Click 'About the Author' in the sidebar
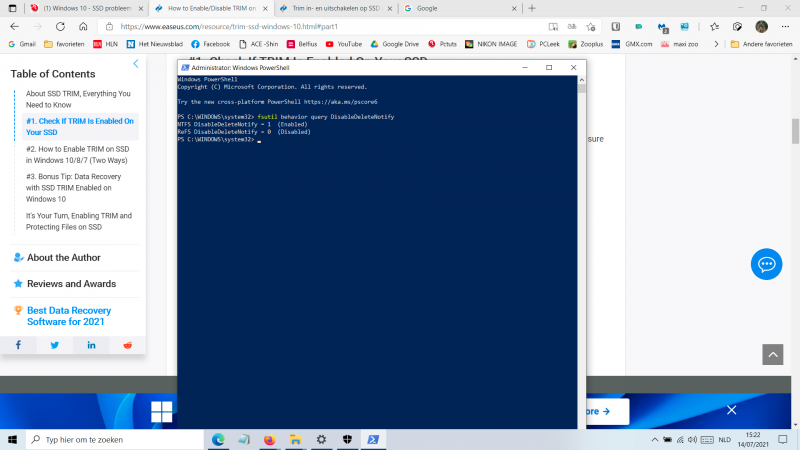The height and width of the screenshot is (450, 800). click(x=64, y=257)
